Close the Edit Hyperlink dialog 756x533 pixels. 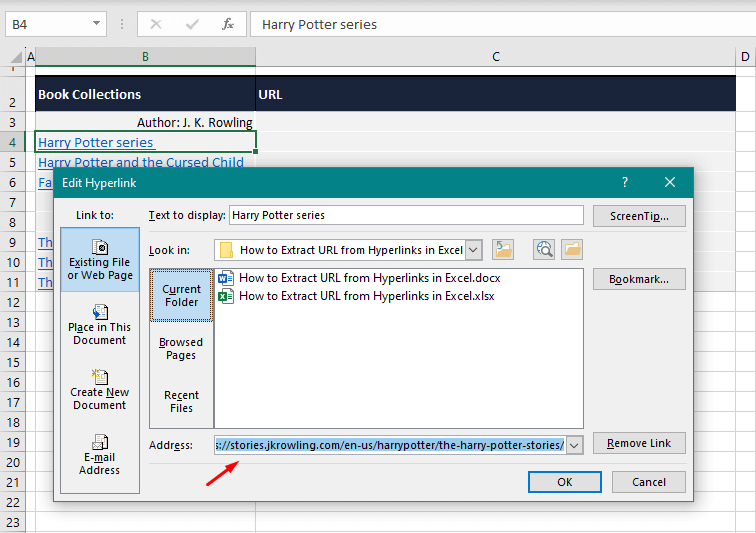(670, 182)
